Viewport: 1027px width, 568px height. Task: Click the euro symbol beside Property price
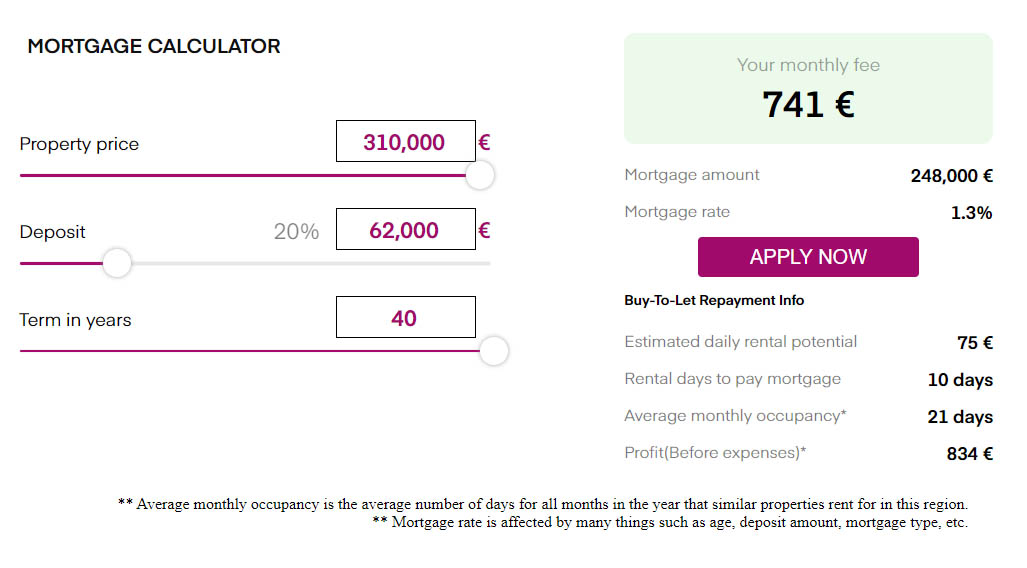[484, 143]
